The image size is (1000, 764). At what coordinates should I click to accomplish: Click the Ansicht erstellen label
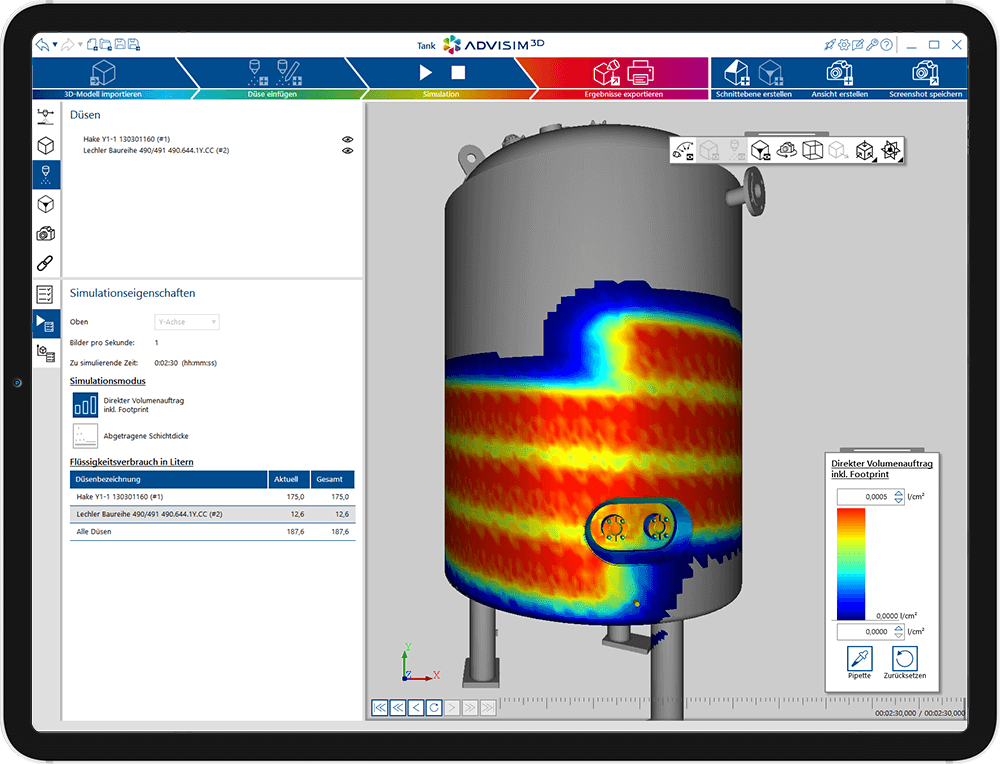[x=839, y=94]
